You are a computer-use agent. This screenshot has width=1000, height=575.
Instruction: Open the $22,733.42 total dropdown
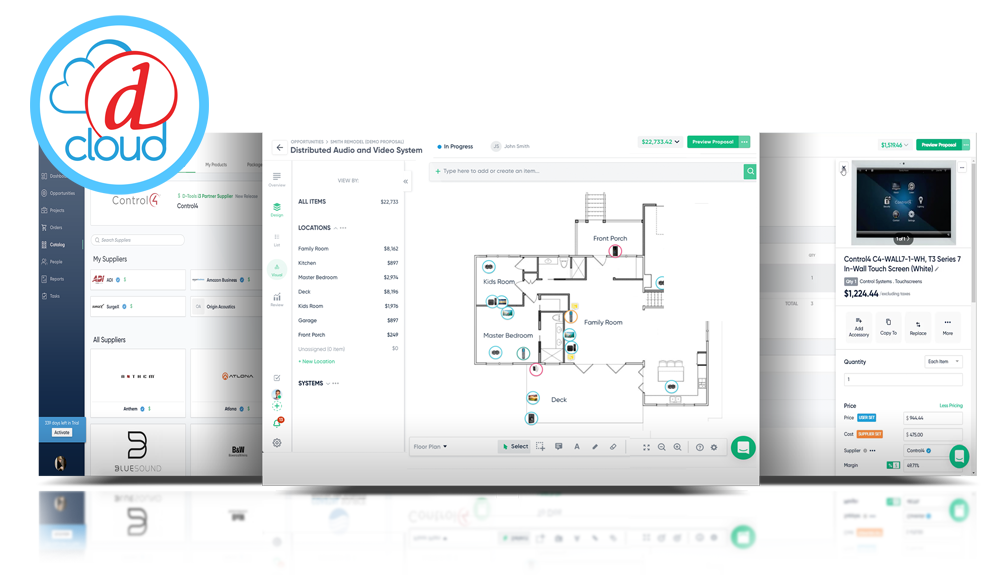point(660,142)
